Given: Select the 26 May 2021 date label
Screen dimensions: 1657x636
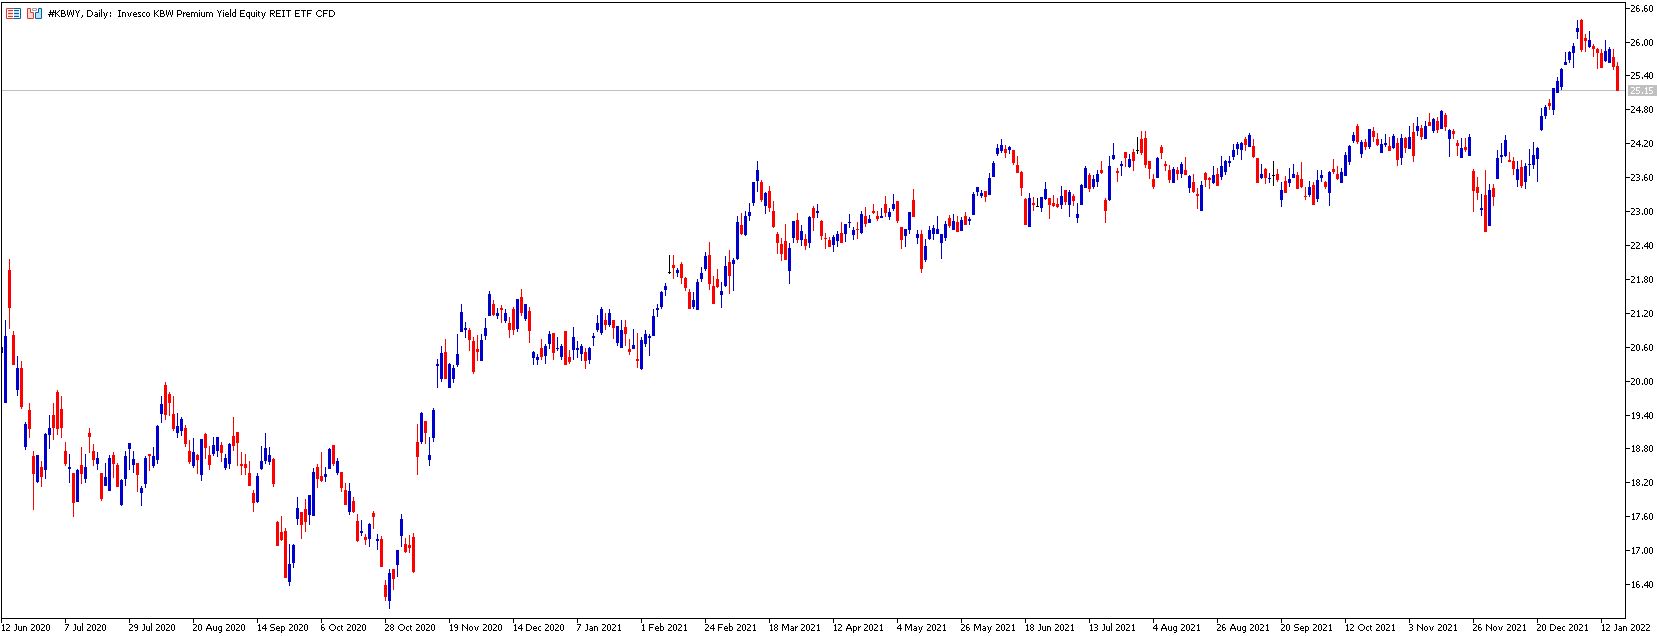Looking at the screenshot, I should click(985, 628).
